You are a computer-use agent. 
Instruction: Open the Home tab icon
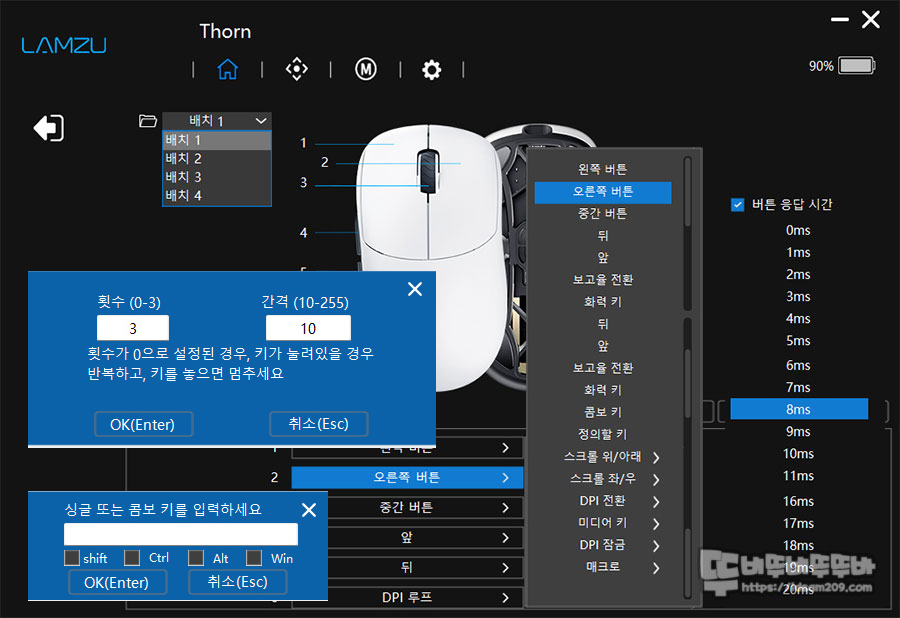click(227, 69)
